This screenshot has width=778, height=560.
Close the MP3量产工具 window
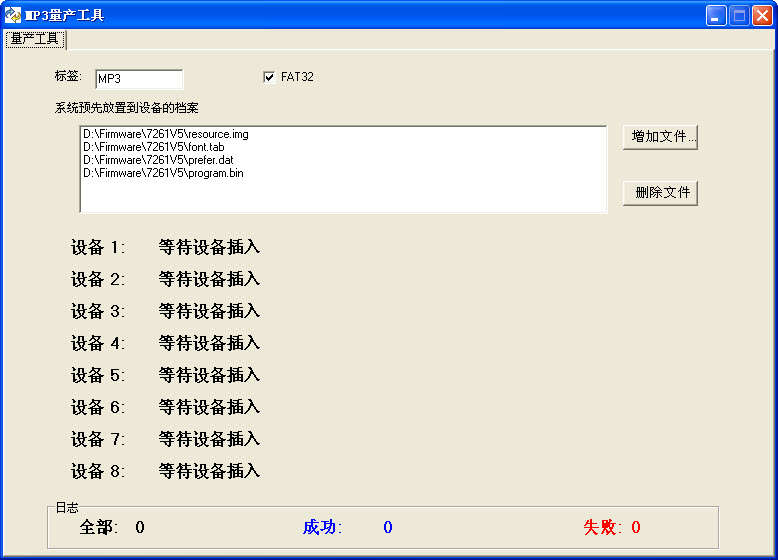[762, 15]
